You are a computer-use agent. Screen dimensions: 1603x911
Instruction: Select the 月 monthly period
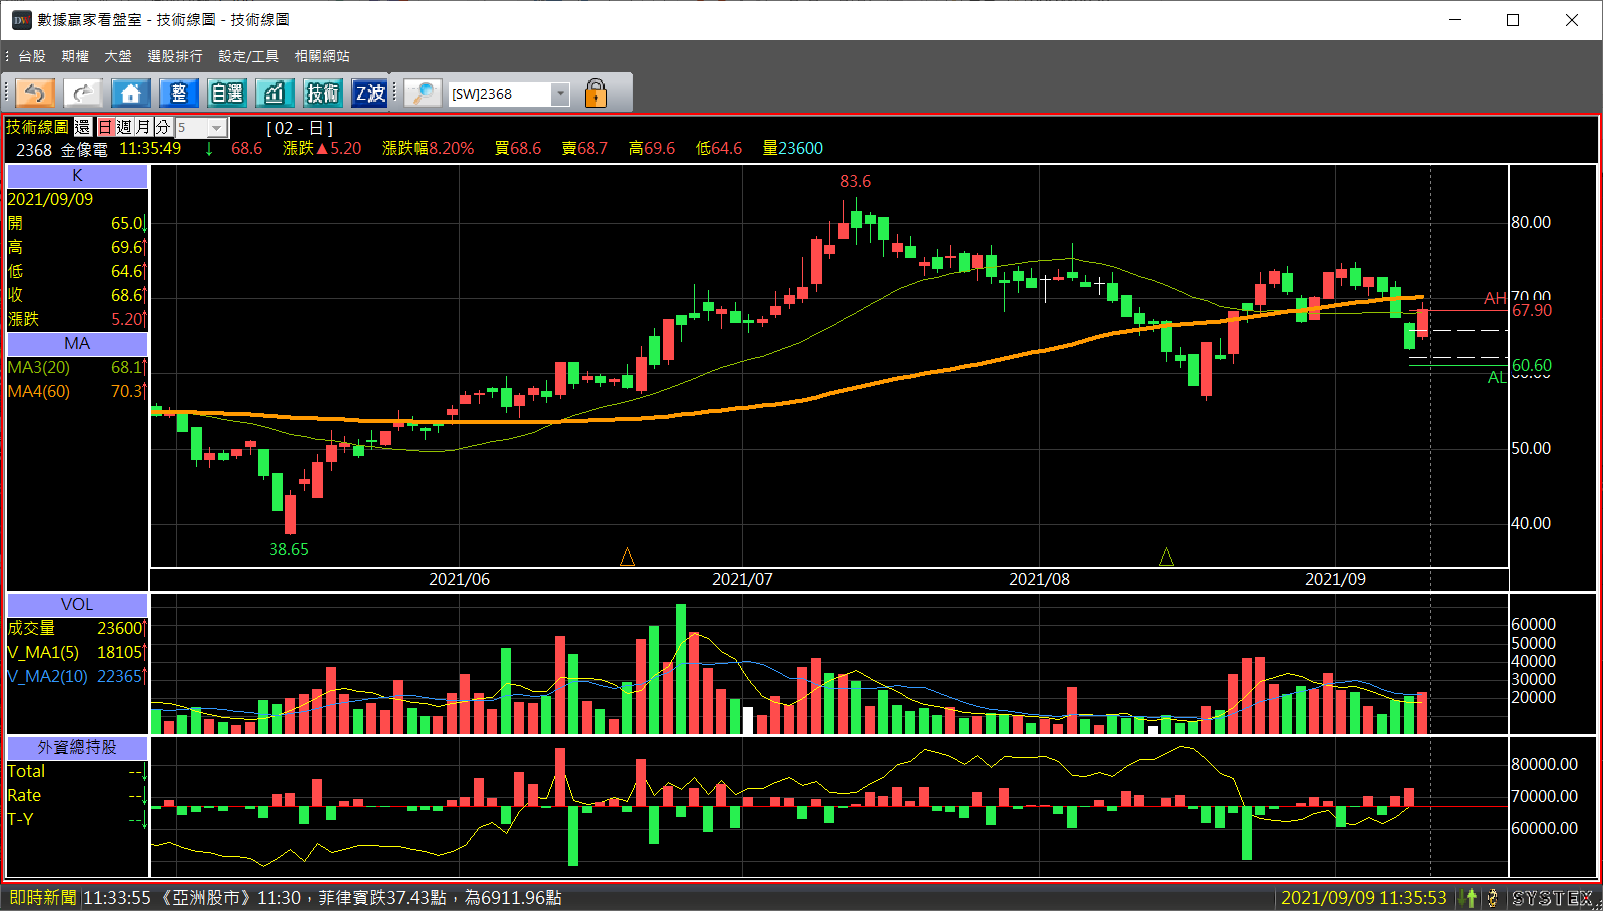pos(143,127)
